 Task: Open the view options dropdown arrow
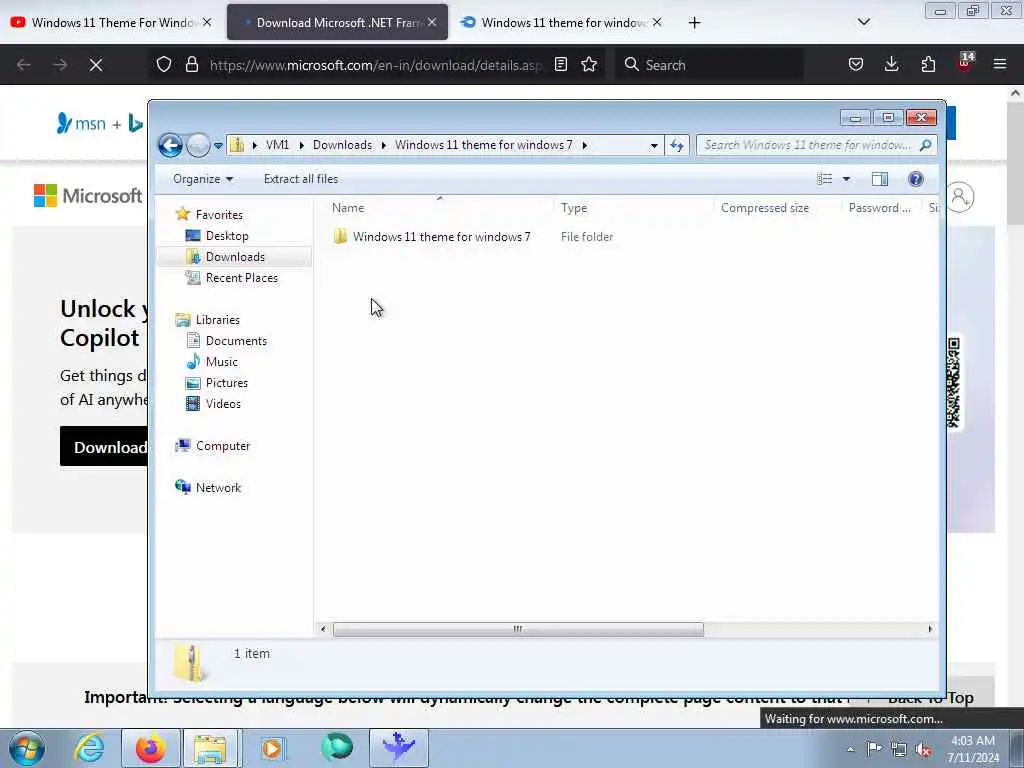coord(846,179)
